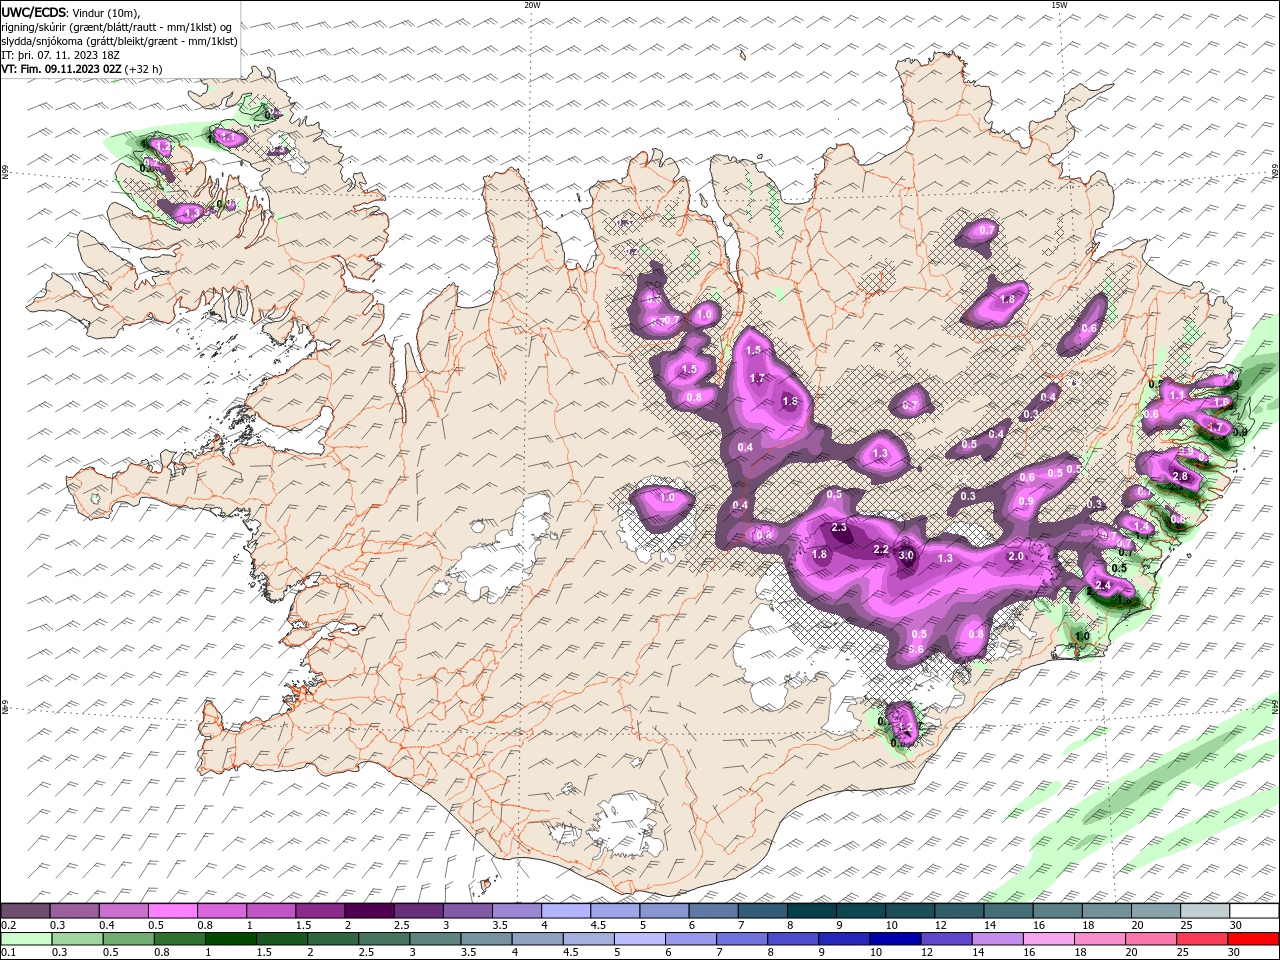
Task: Click the 'UWC/ECDS: Vindur (10m)' title text
Action: click(71, 12)
